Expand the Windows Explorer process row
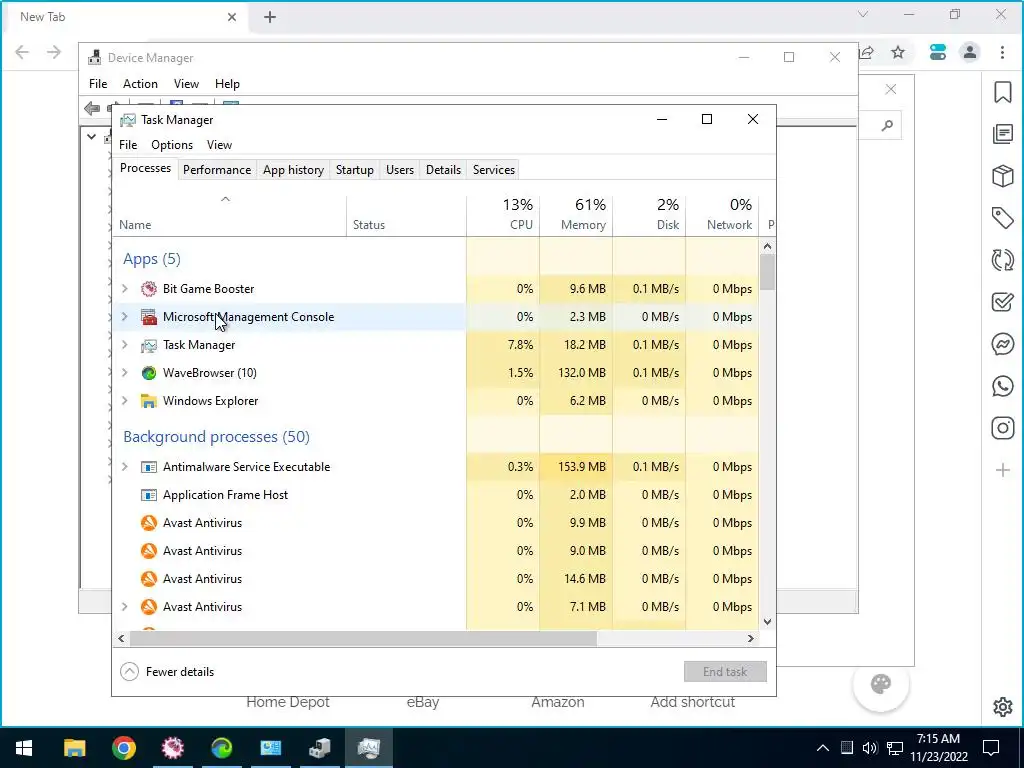 125,400
